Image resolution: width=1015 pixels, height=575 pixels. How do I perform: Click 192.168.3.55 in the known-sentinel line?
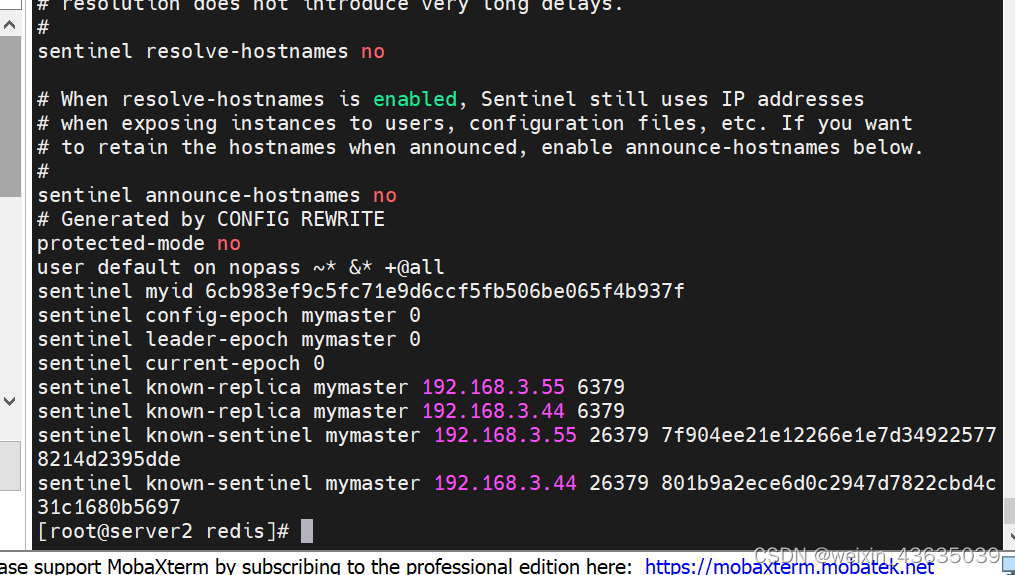click(x=505, y=435)
